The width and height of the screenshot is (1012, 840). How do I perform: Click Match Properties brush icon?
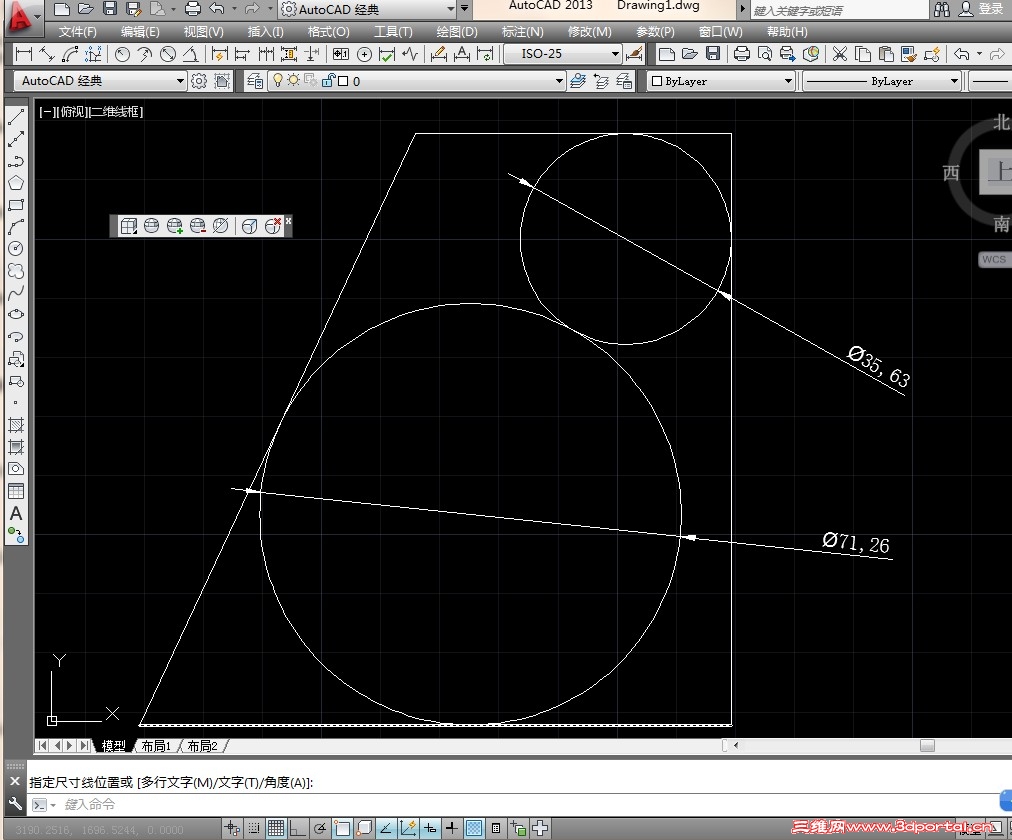(909, 54)
